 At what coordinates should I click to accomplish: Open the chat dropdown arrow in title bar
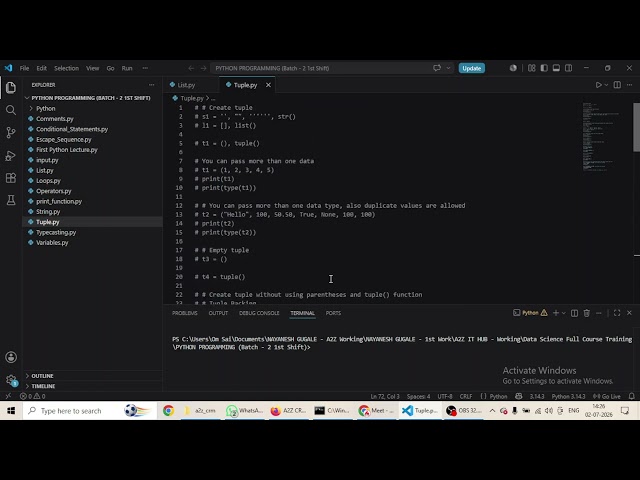click(x=448, y=68)
